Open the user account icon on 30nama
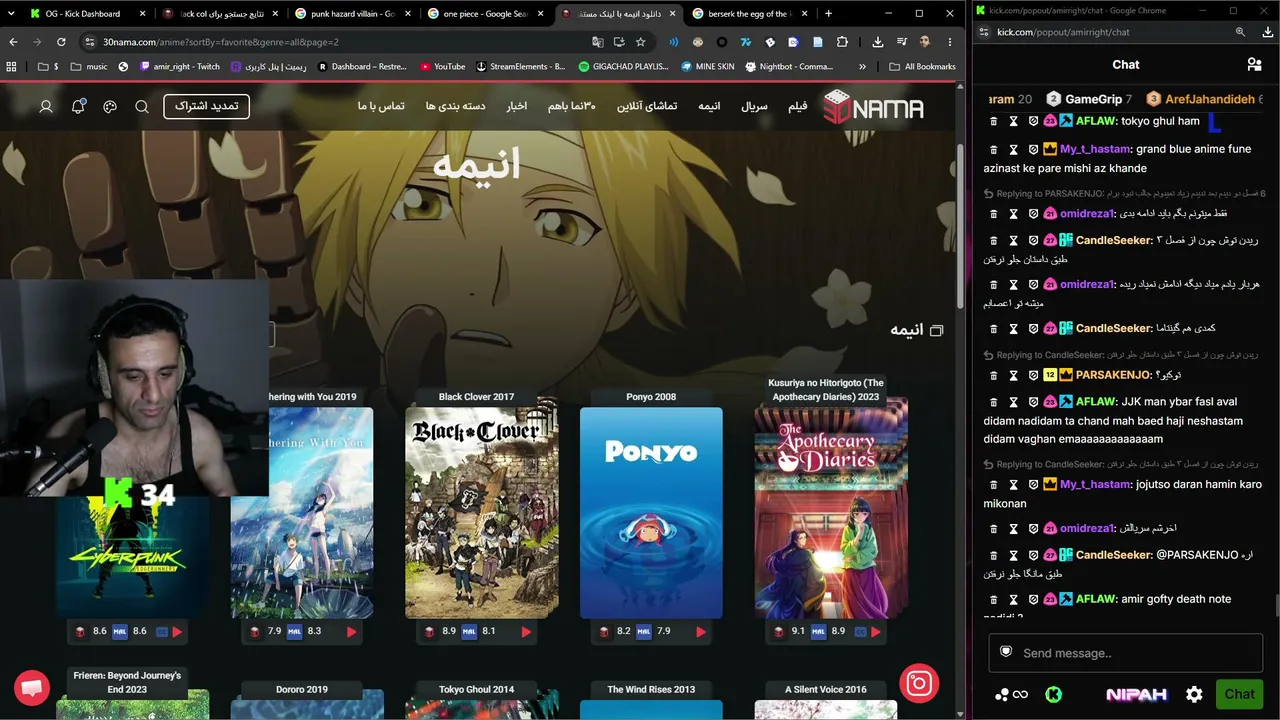The image size is (1280, 720). point(46,107)
